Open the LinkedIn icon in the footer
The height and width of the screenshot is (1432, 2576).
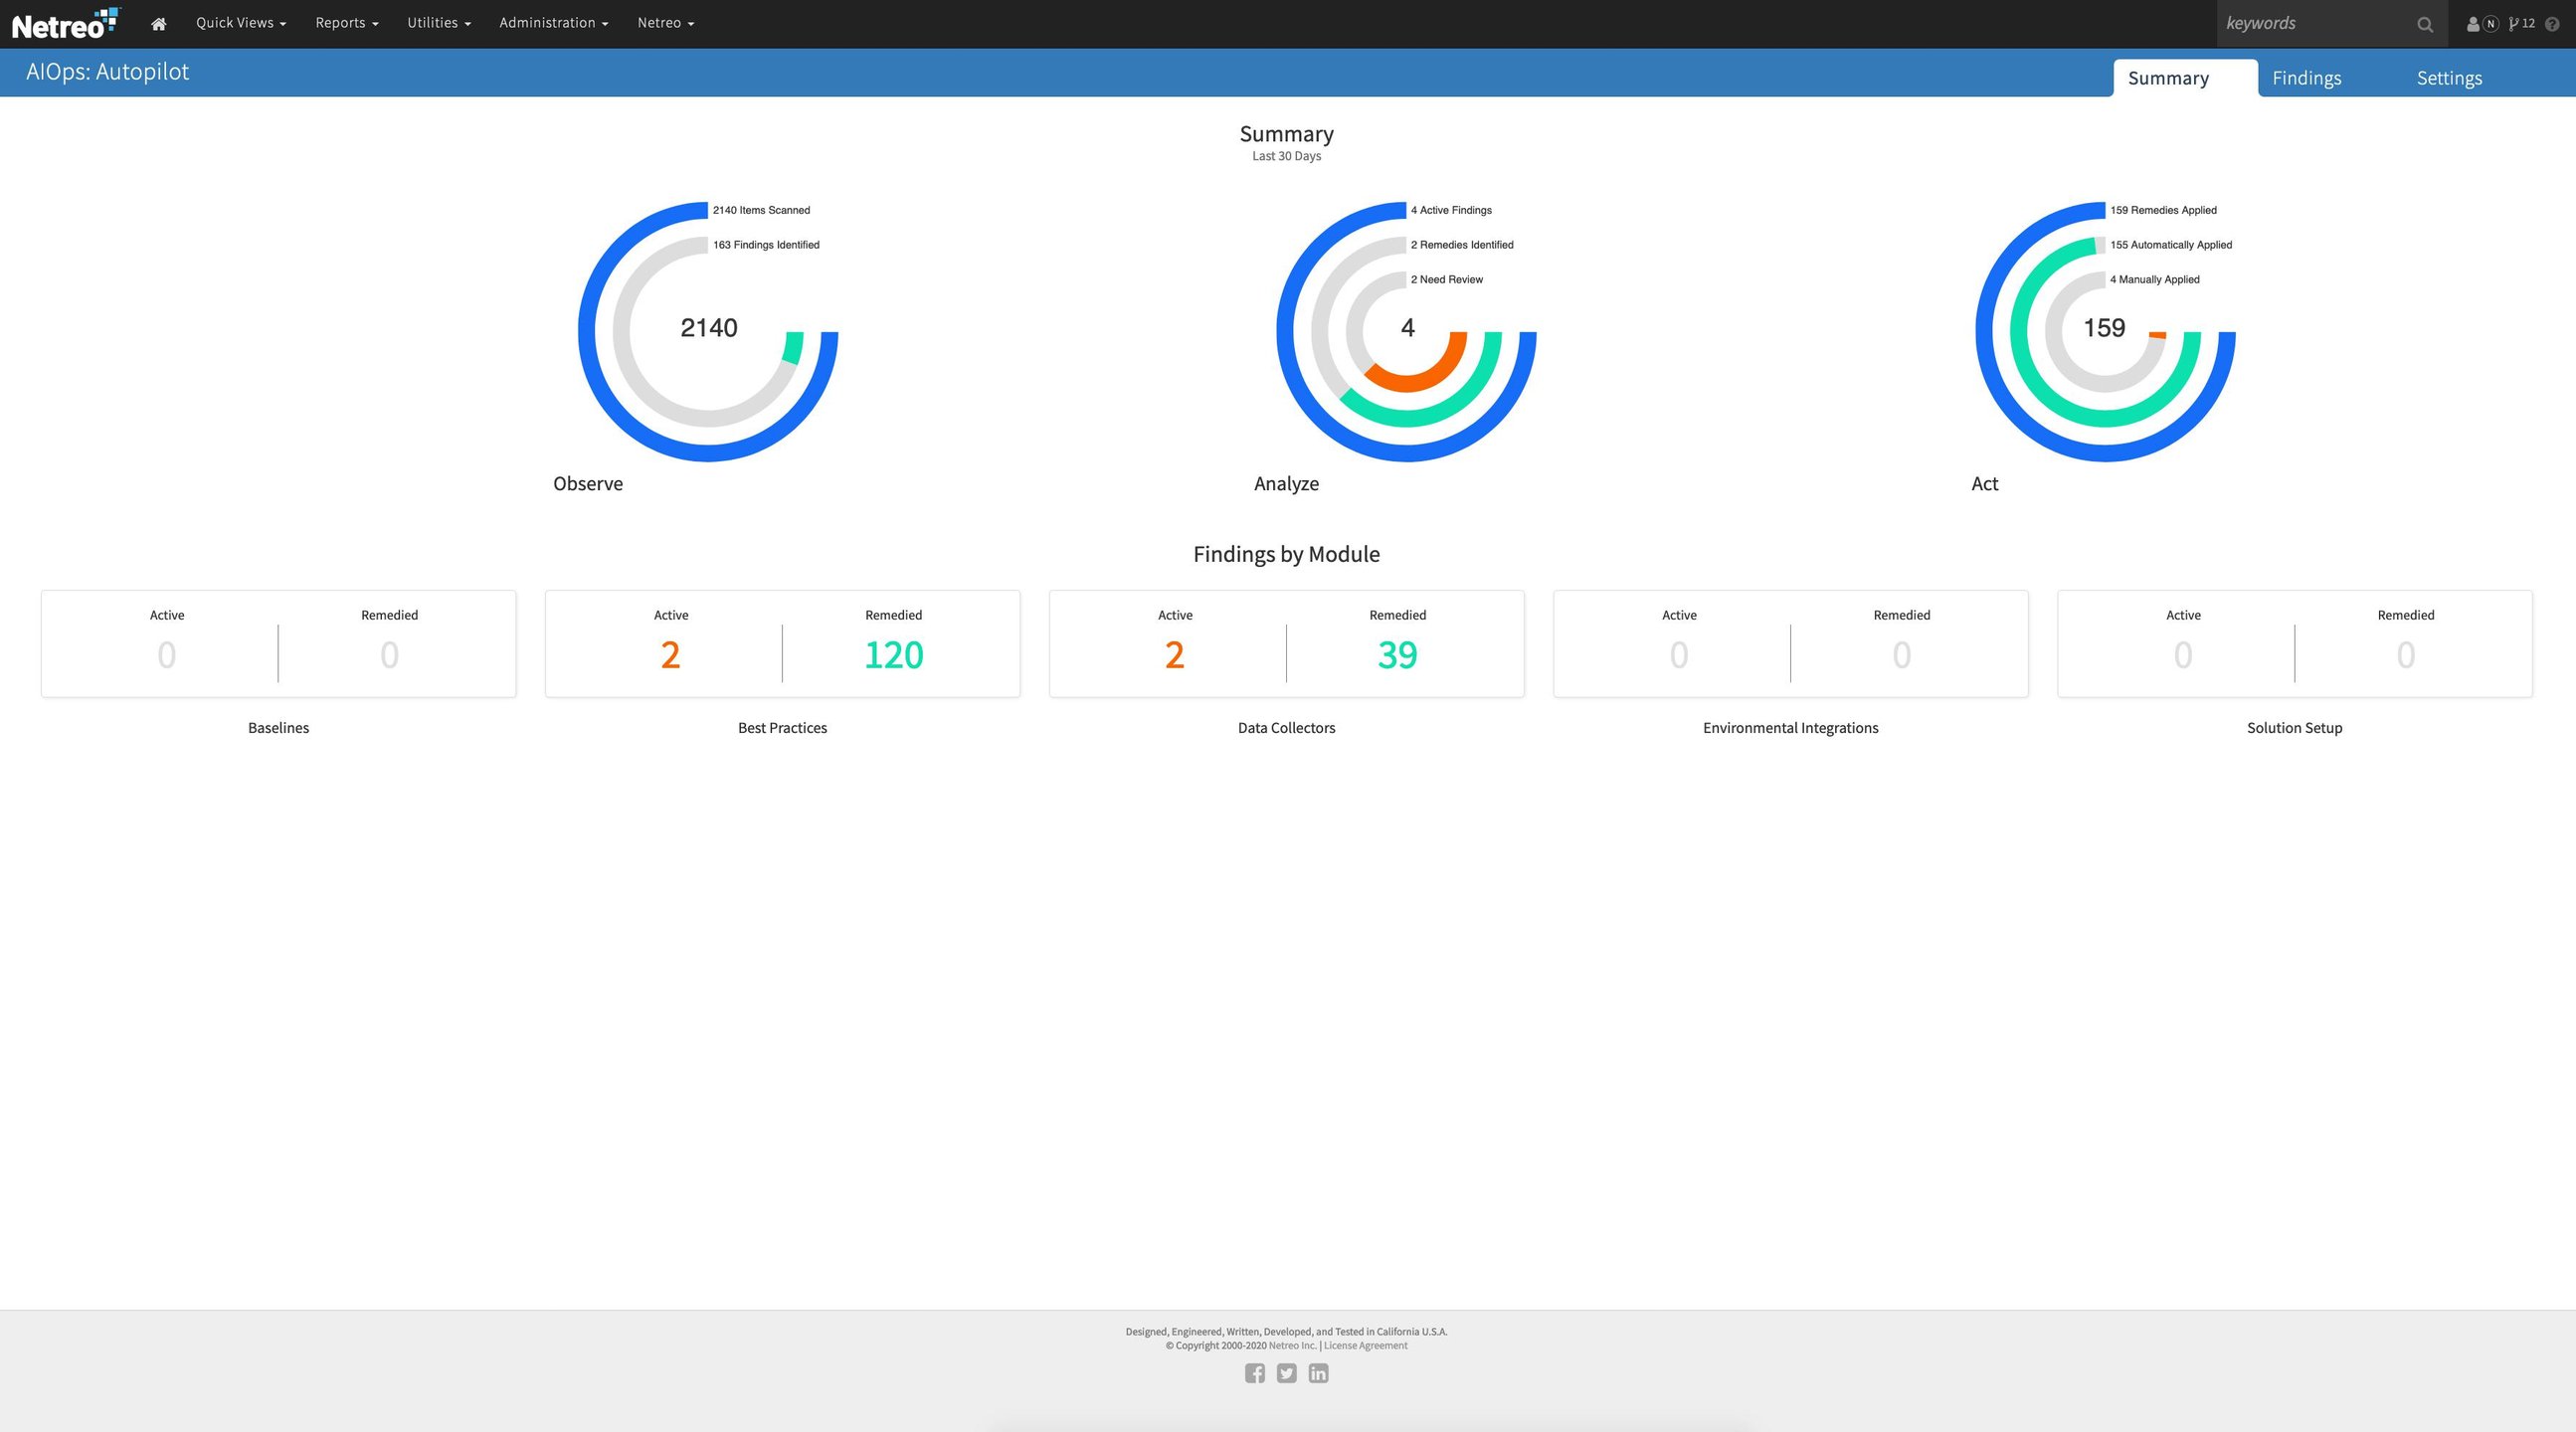tap(1318, 1373)
